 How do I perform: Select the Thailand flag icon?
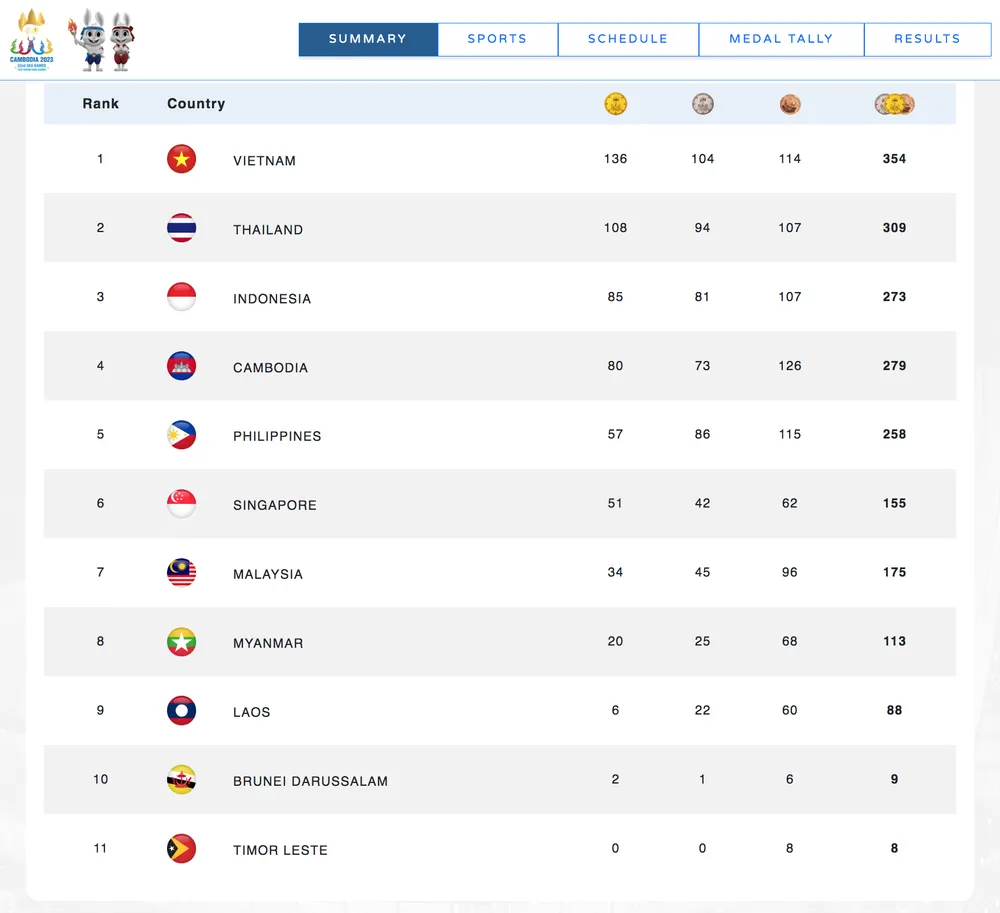[x=181, y=227]
